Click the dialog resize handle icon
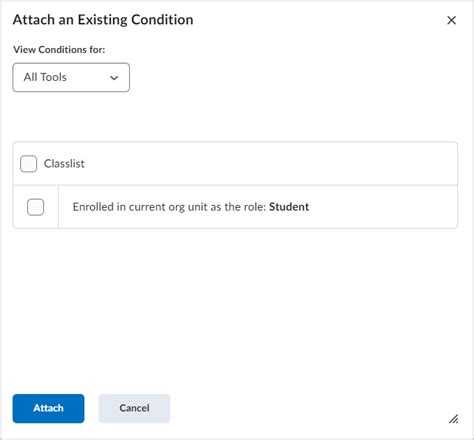Viewport: 474px width, 440px height. coord(453,419)
